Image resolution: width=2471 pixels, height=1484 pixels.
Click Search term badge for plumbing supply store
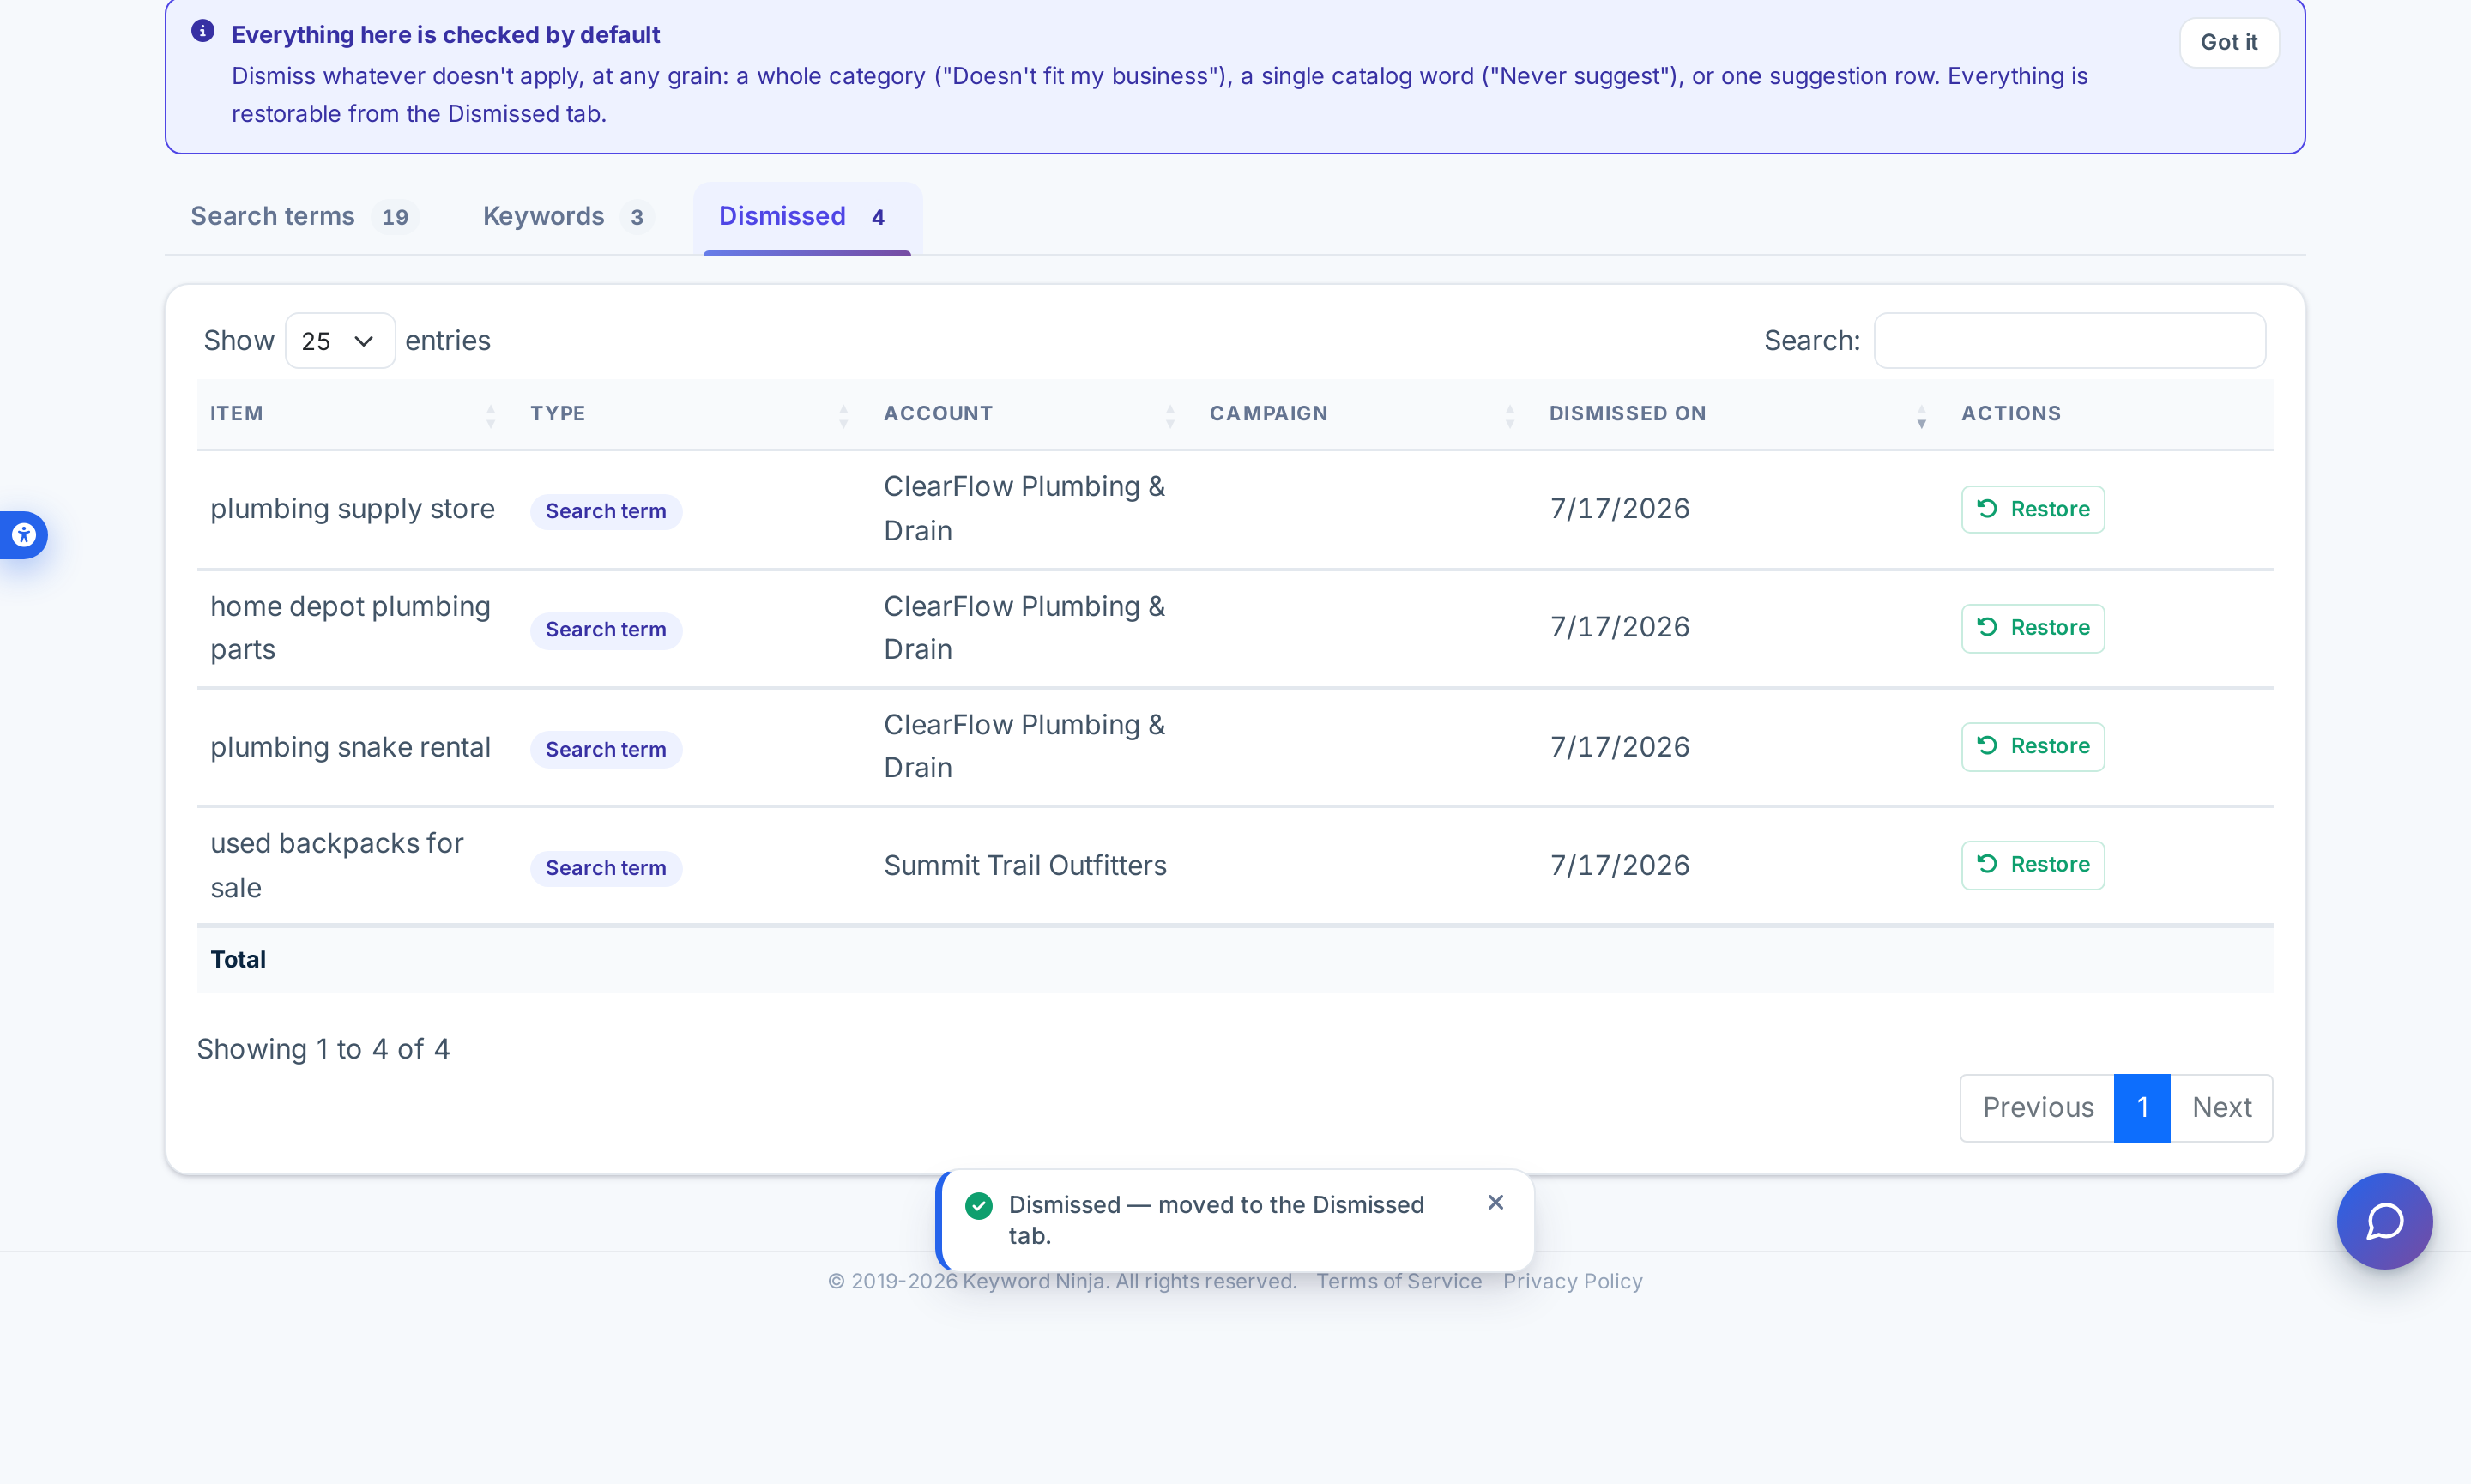coord(605,511)
